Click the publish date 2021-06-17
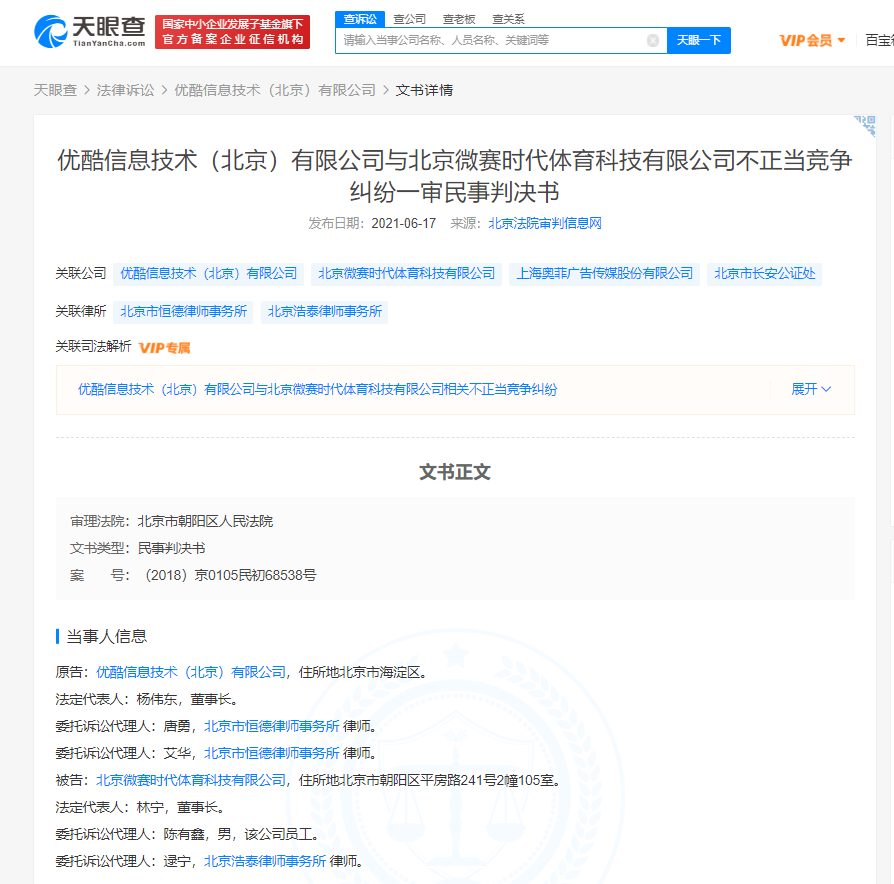The width and height of the screenshot is (894, 884). coord(404,223)
